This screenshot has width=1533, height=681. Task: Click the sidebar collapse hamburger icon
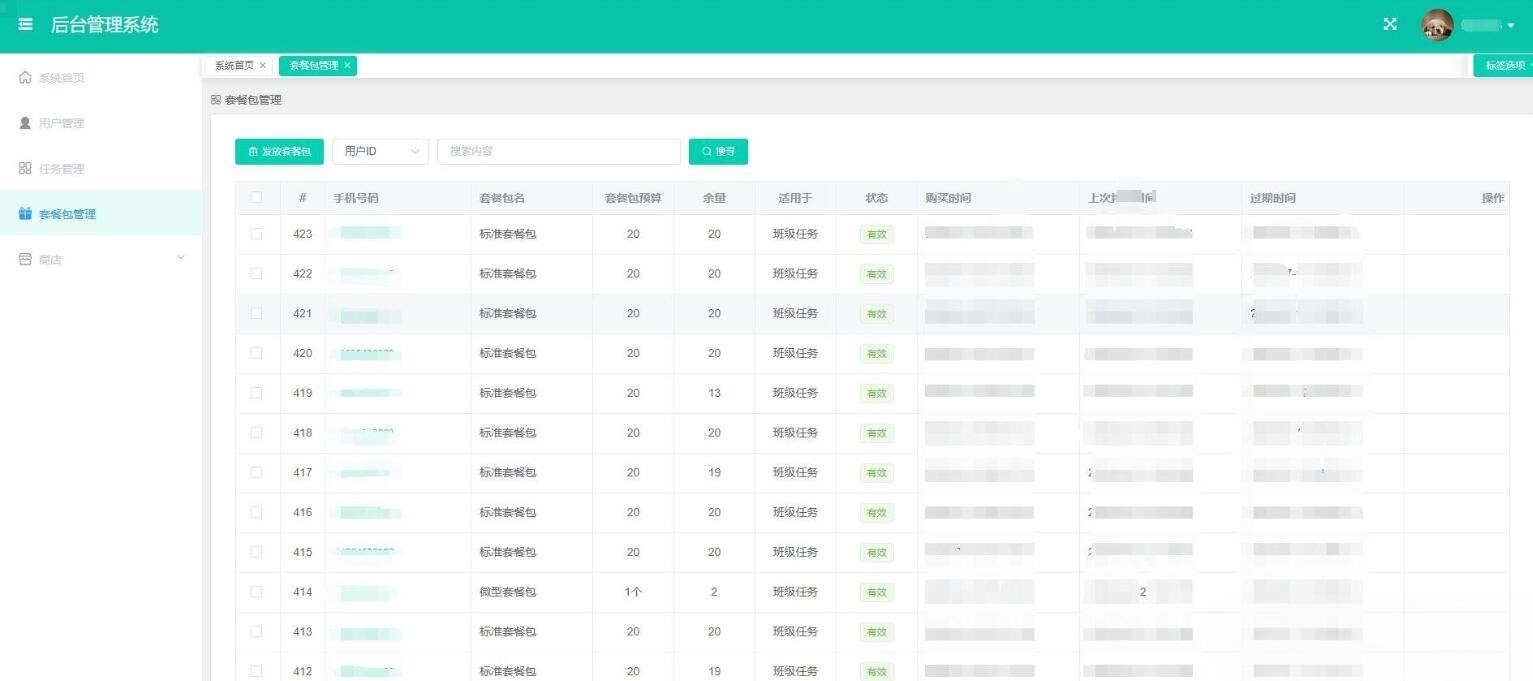coord(25,25)
